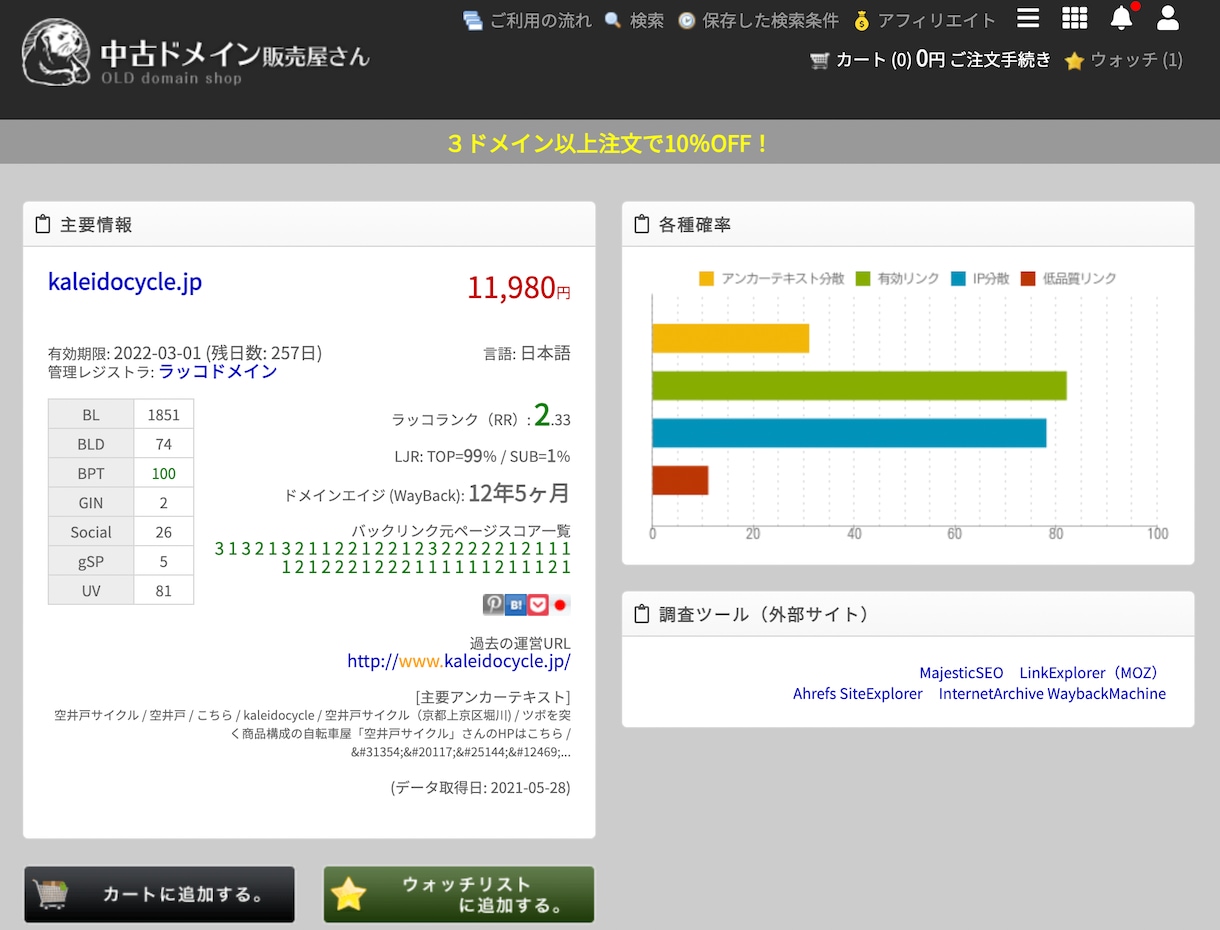This screenshot has height=930, width=1220.
Task: Open the kaleidocycle.jp domain title link
Action: pos(125,282)
